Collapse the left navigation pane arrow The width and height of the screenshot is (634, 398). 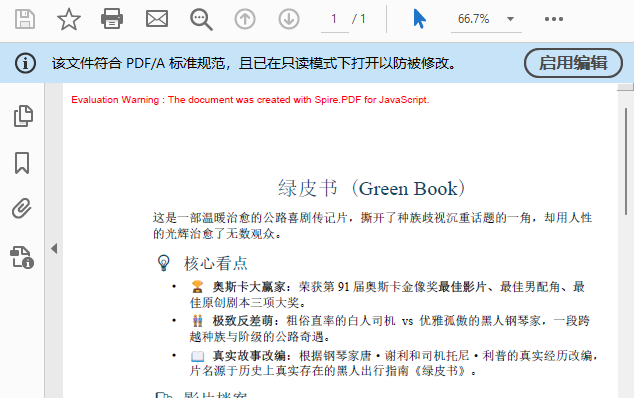click(x=54, y=248)
